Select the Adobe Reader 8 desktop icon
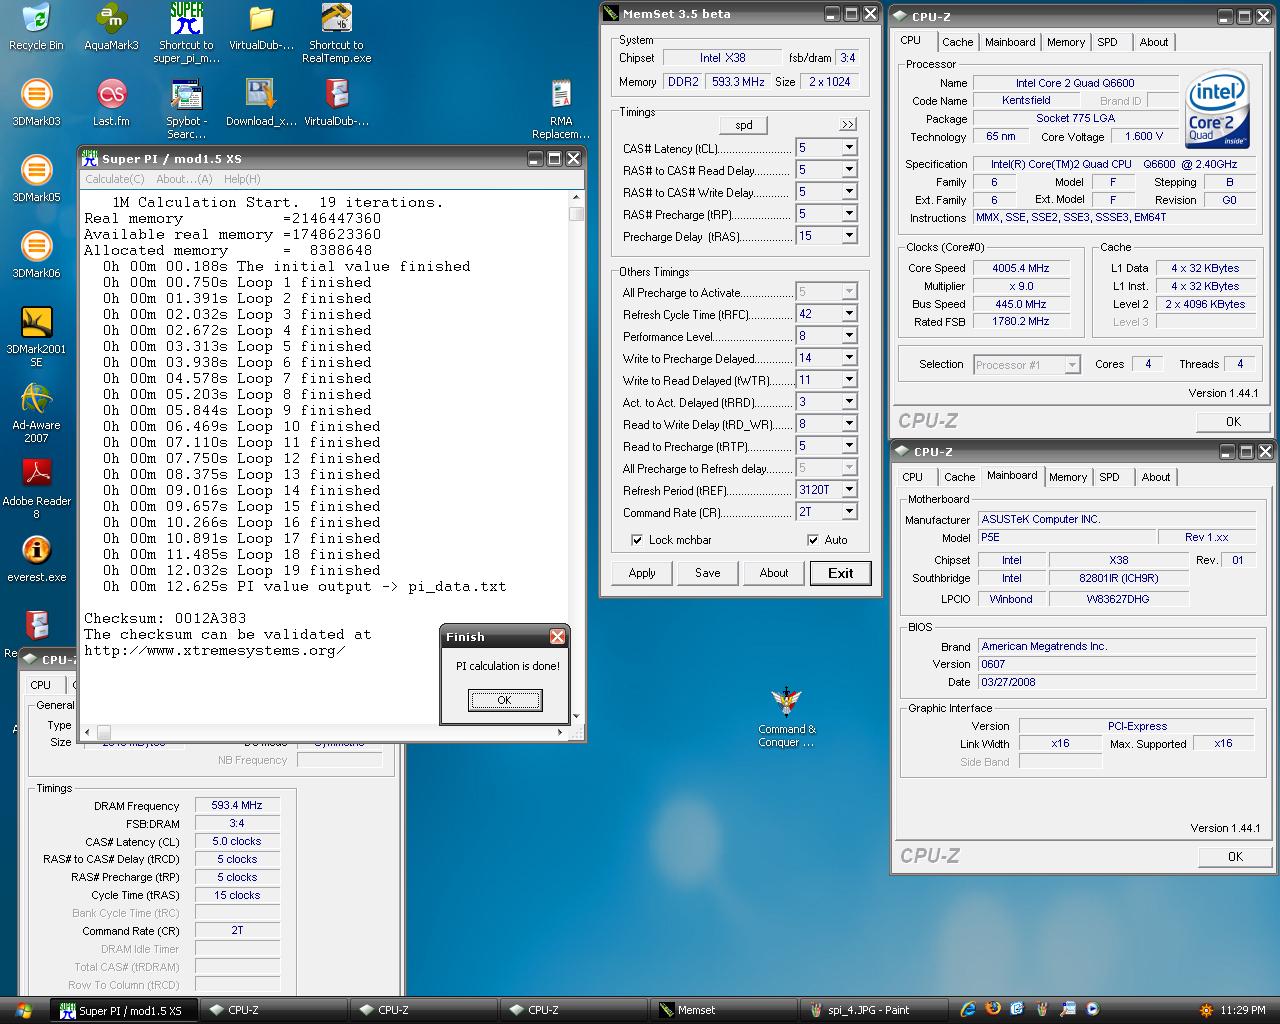The image size is (1280, 1024). pyautogui.click(x=36, y=489)
